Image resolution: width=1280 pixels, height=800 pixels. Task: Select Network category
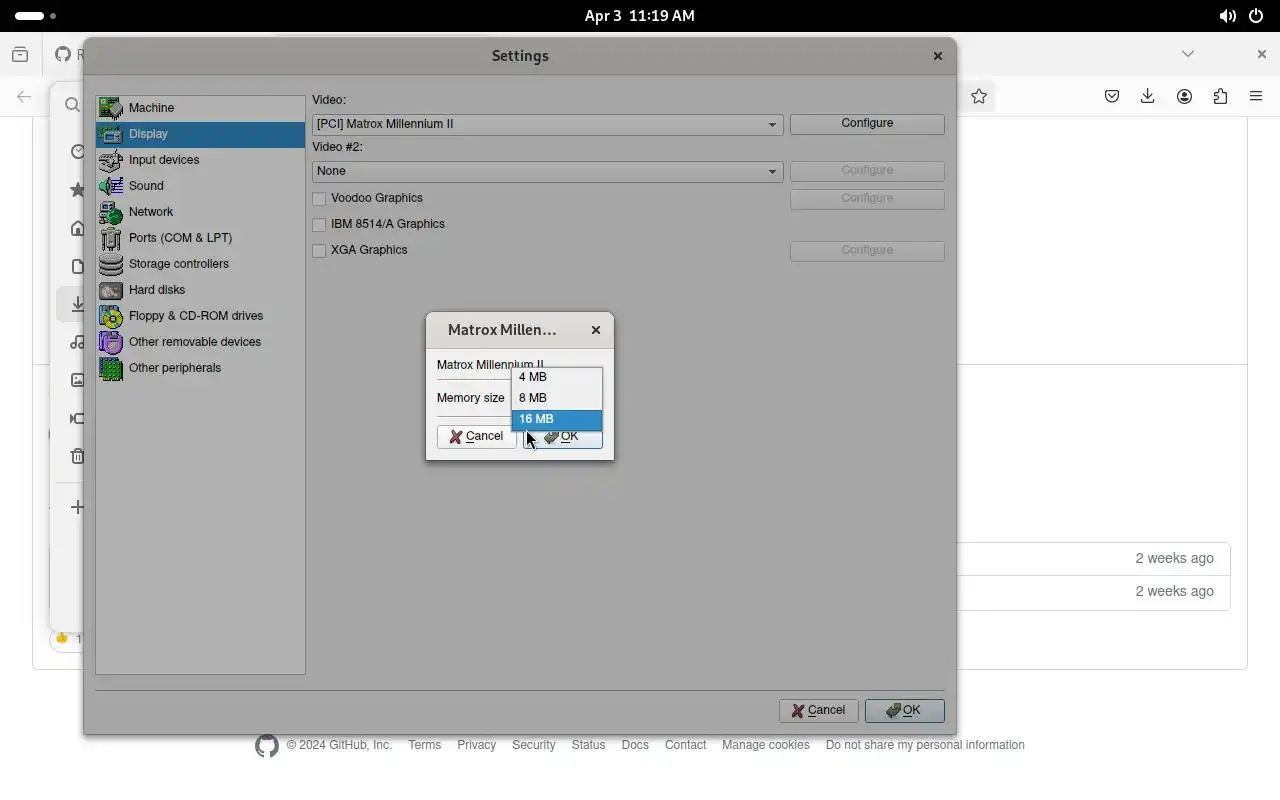pos(200,212)
